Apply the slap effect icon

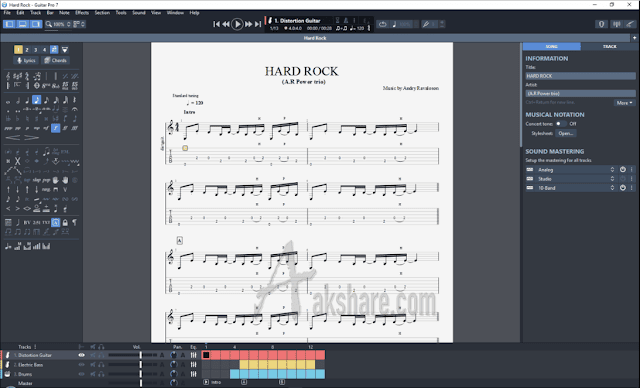[37, 180]
